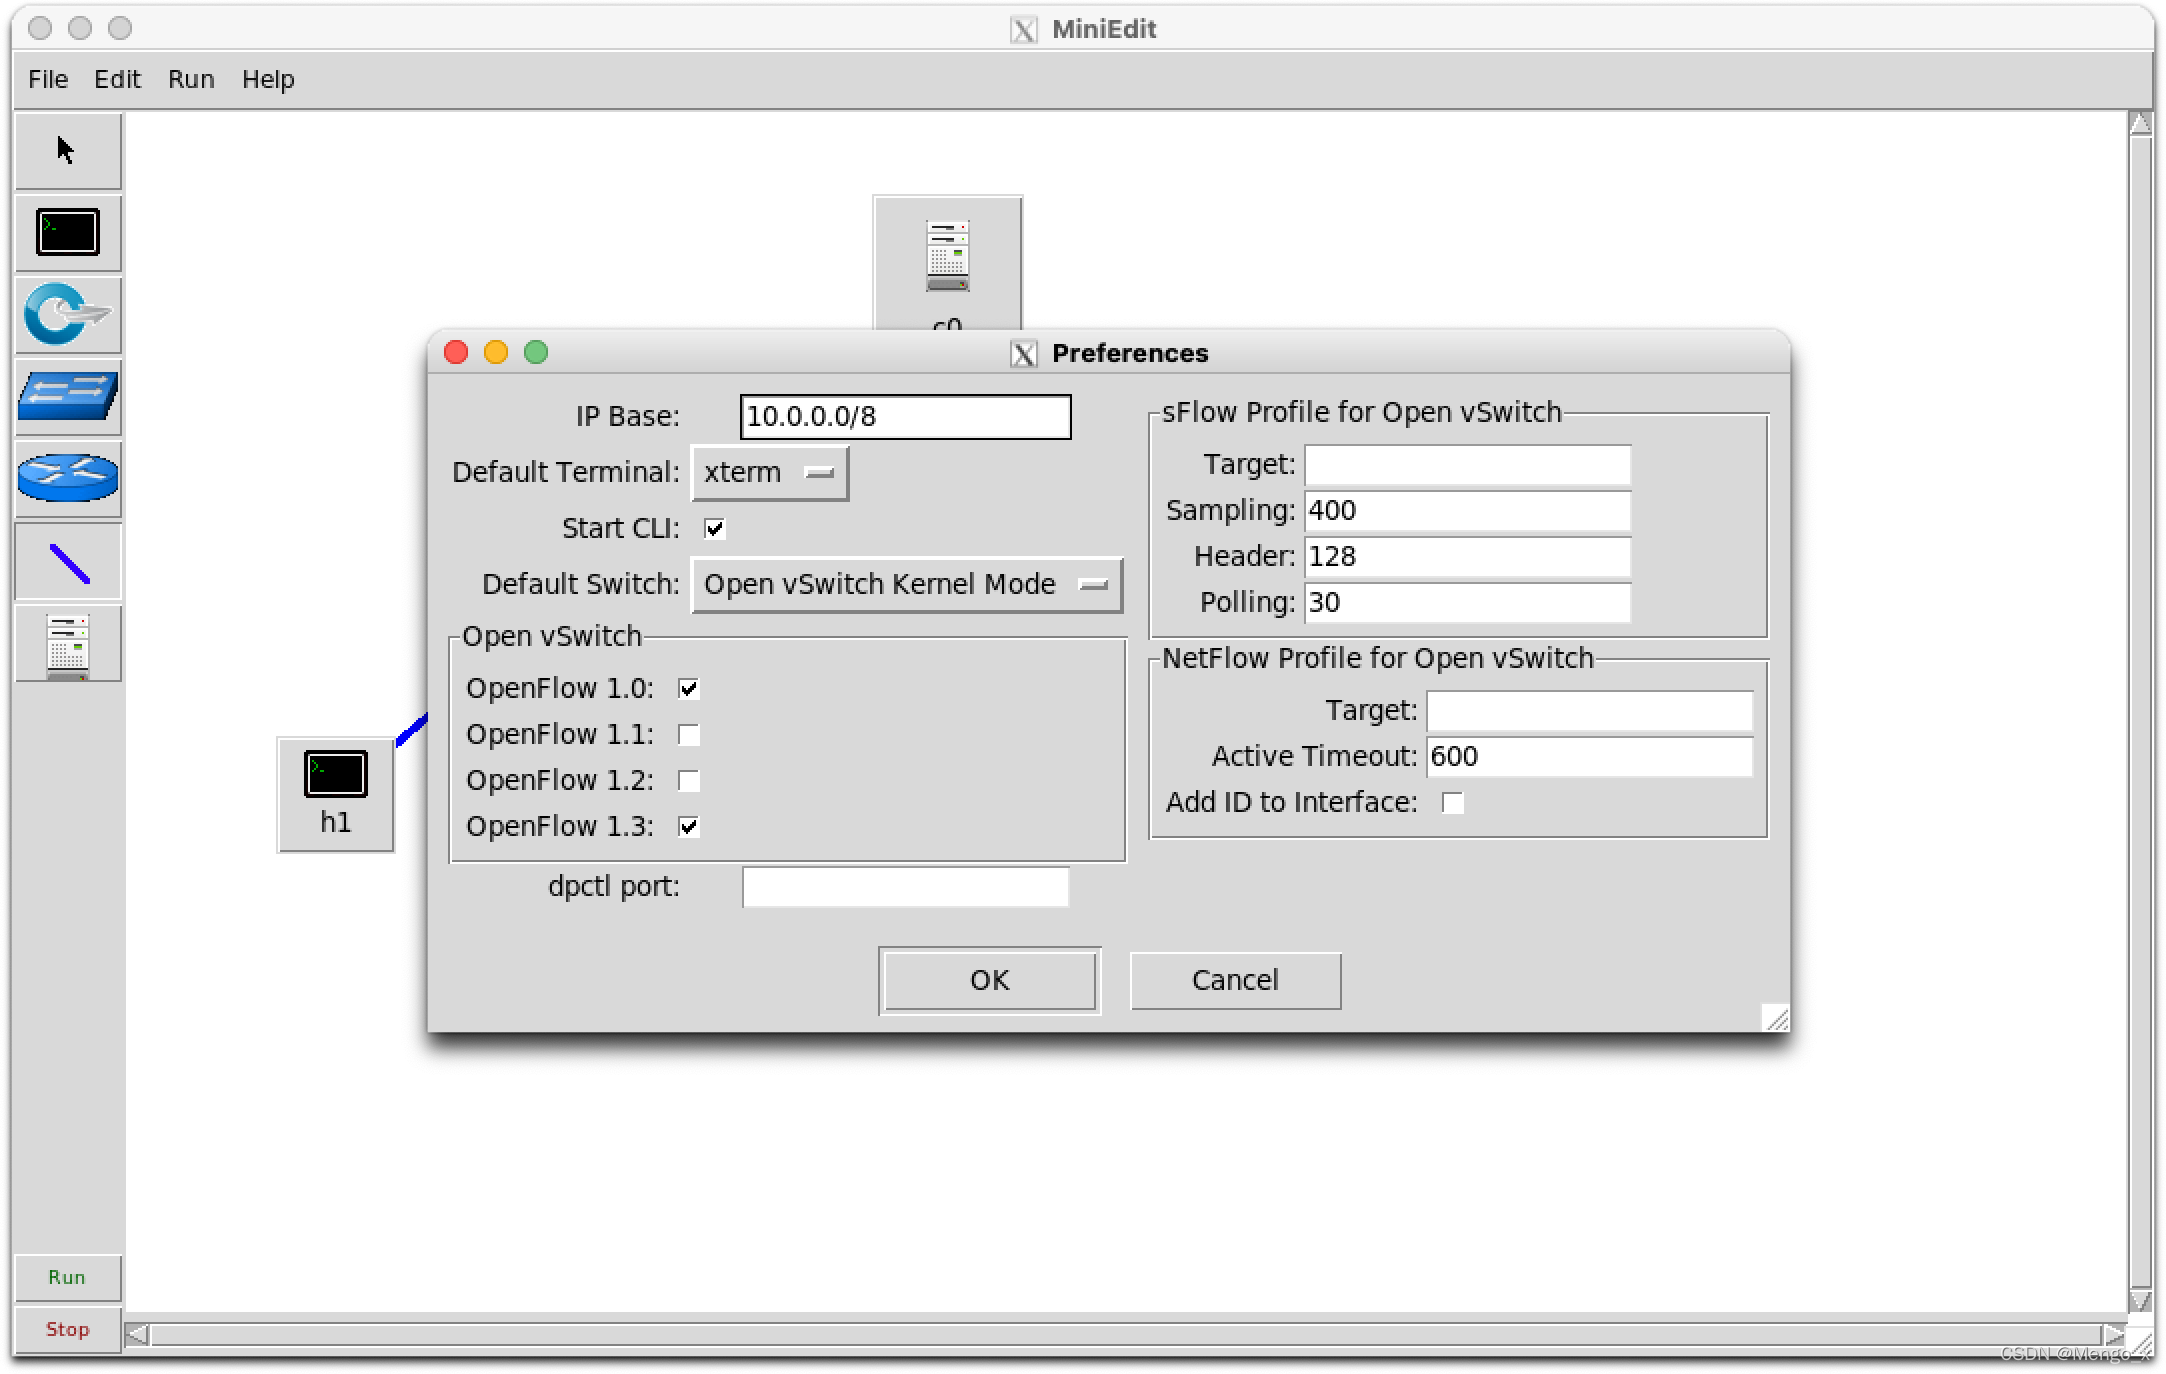
Task: Click Cancel in the Preferences dialog
Action: click(1235, 981)
